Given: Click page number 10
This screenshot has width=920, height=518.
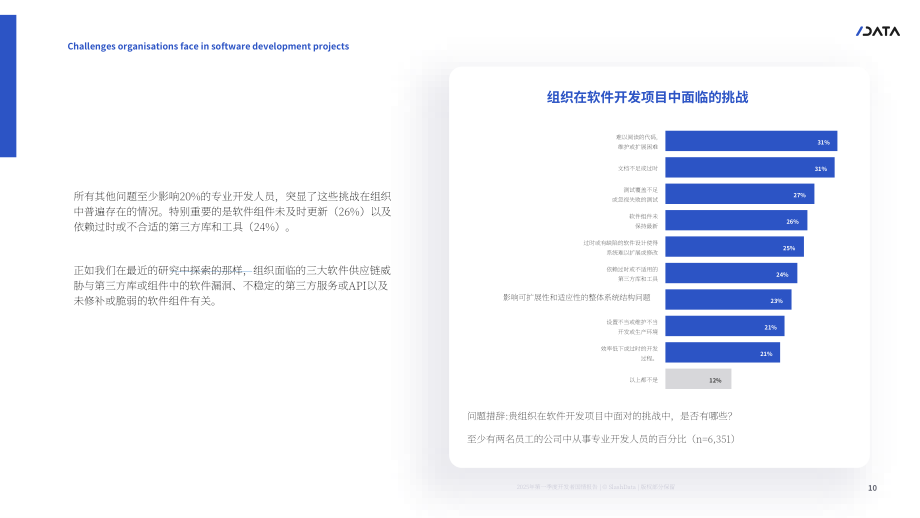Looking at the screenshot, I should click(x=872, y=488).
